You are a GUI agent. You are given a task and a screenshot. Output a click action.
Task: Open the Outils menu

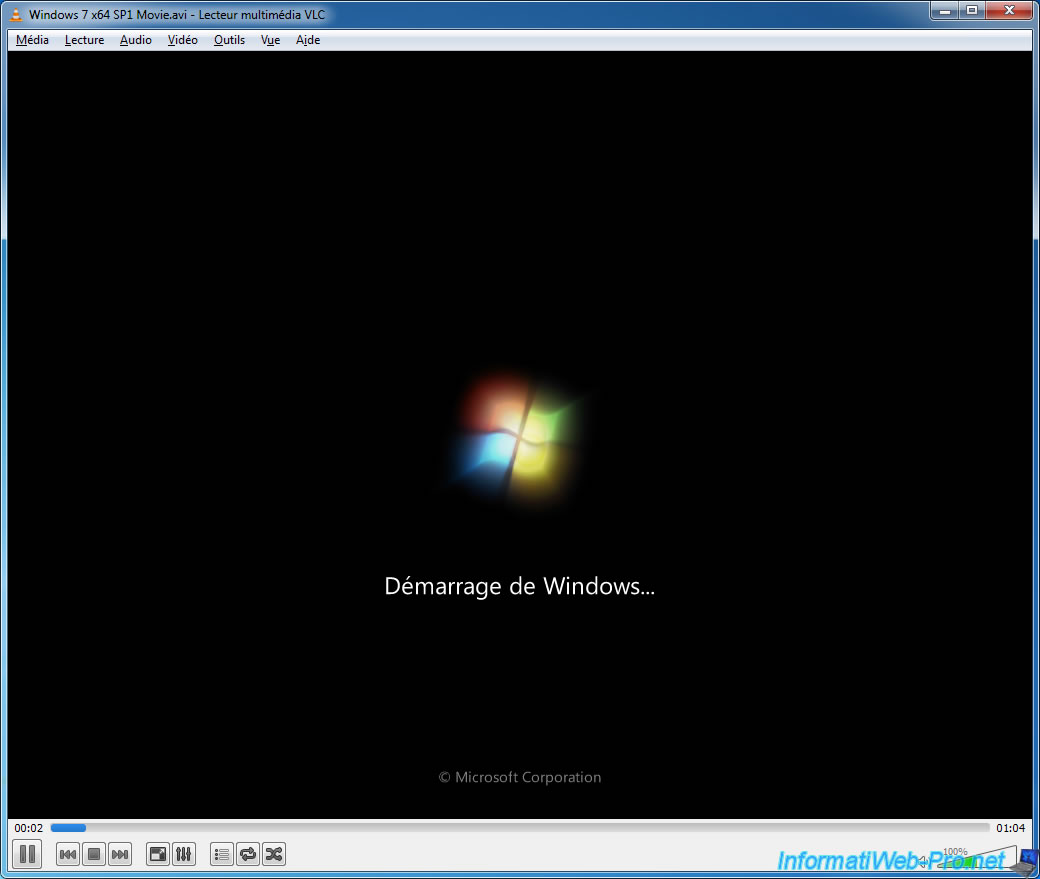(x=229, y=40)
